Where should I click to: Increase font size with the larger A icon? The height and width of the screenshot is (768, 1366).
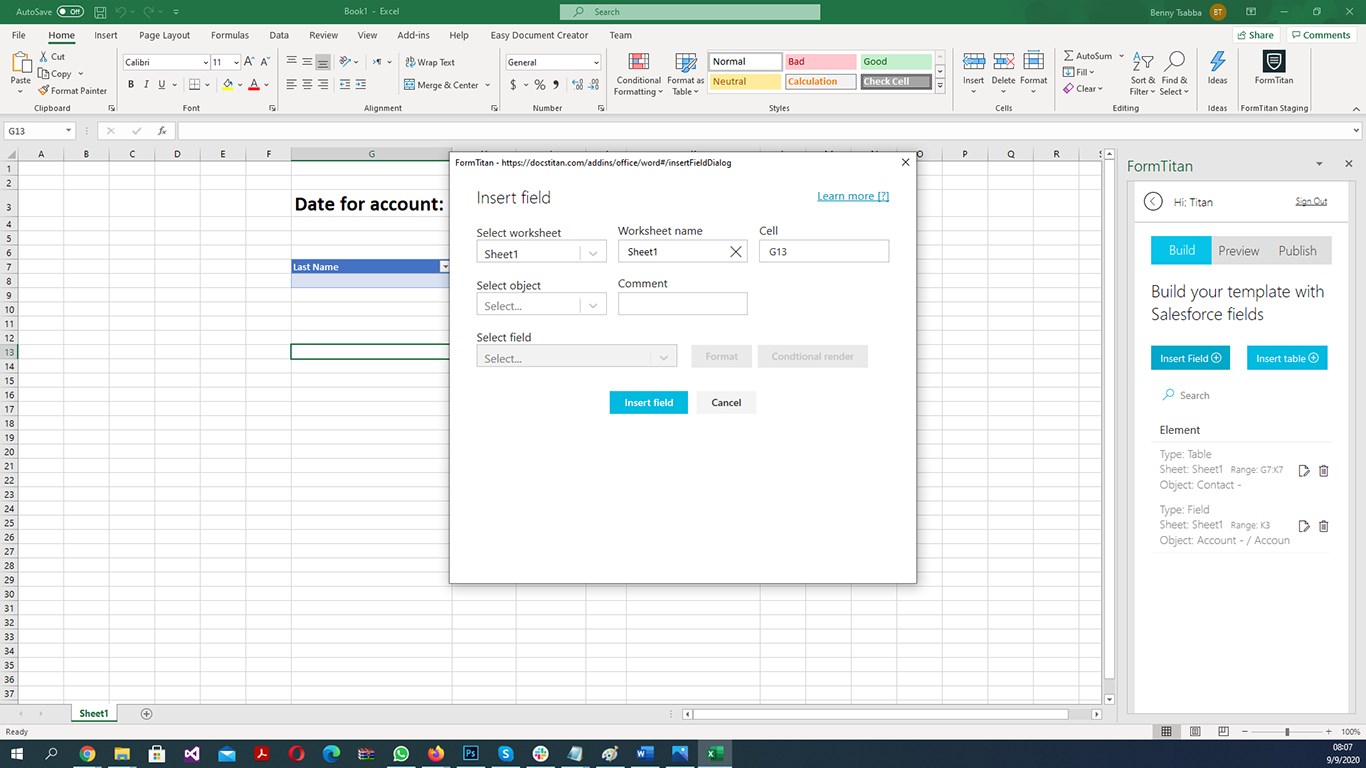(249, 62)
